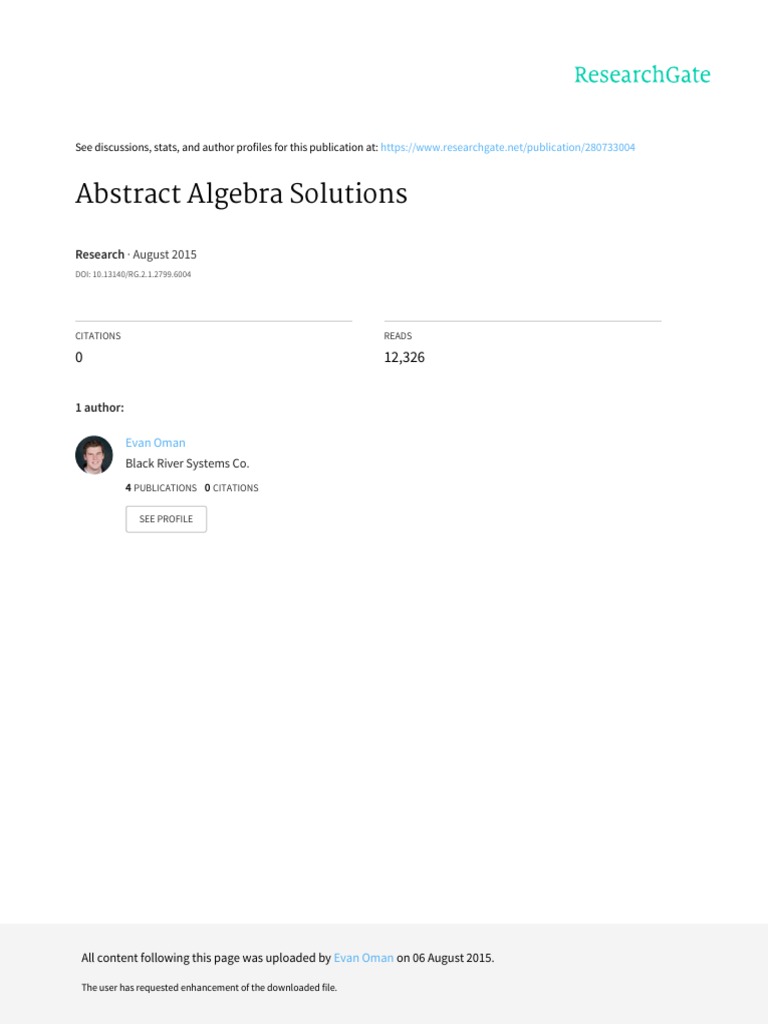Viewport: 768px width, 1024px height.
Task: Open Evan Oman link beside the avatar
Action: click(x=155, y=443)
